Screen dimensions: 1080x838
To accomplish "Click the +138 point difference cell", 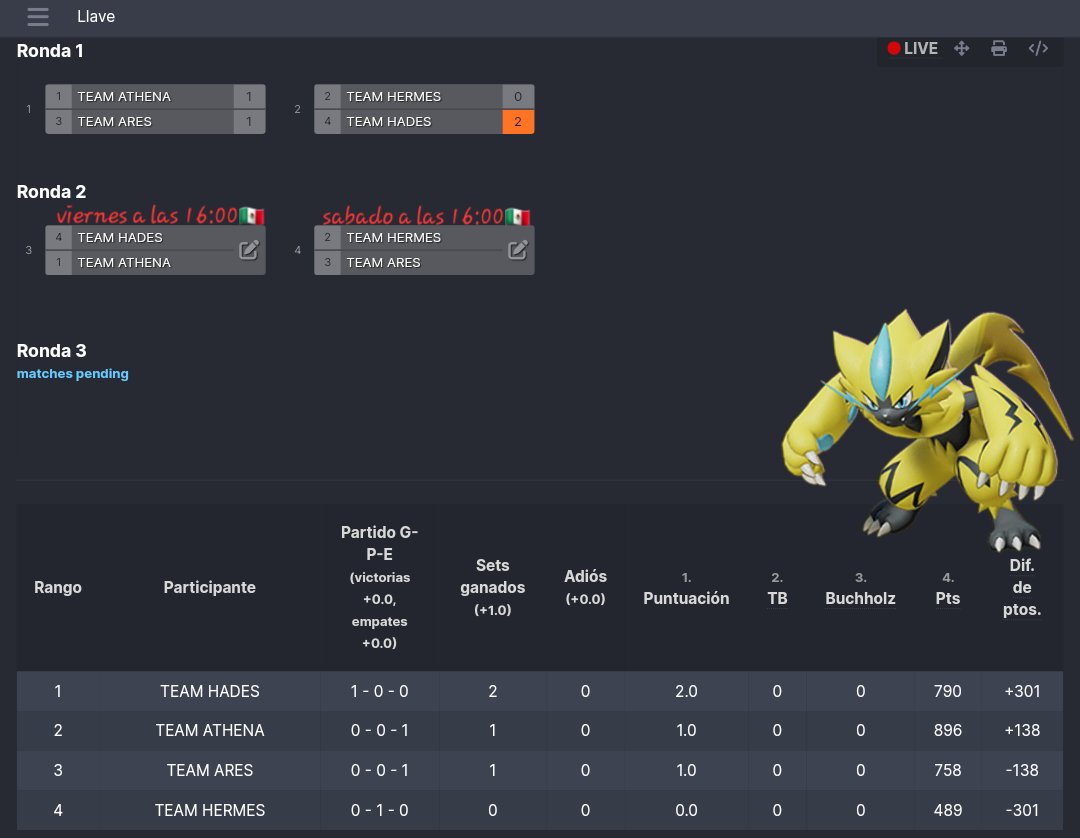I will (x=1022, y=731).
